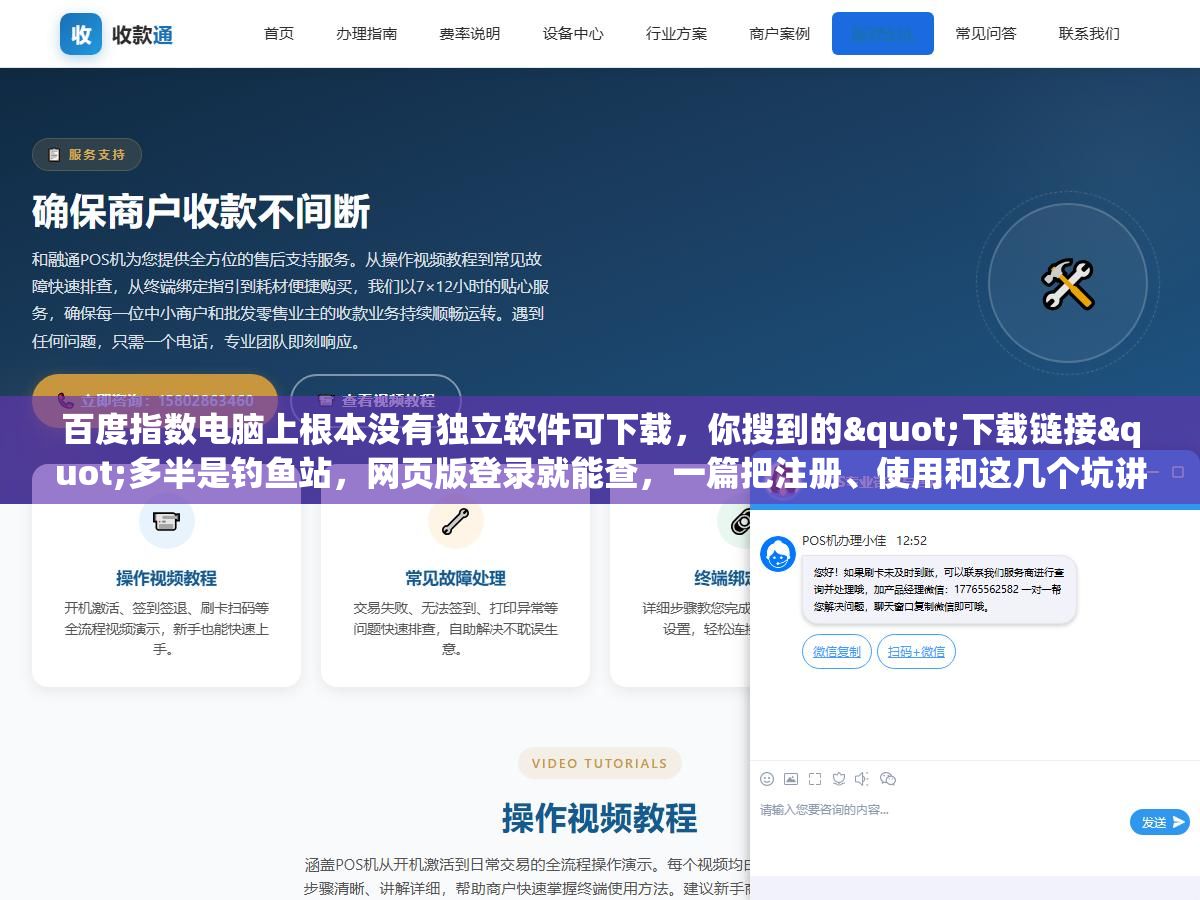Click the 和融通POS机 hero paragraph
1200x900 pixels.
tap(290, 300)
